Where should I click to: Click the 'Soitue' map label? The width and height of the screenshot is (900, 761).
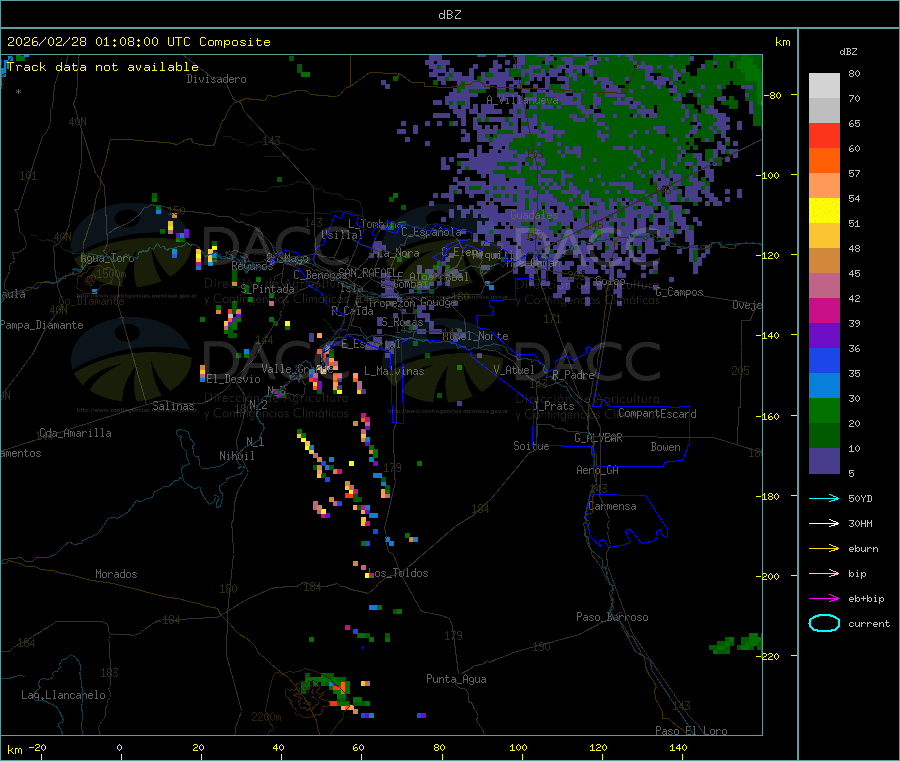[531, 446]
